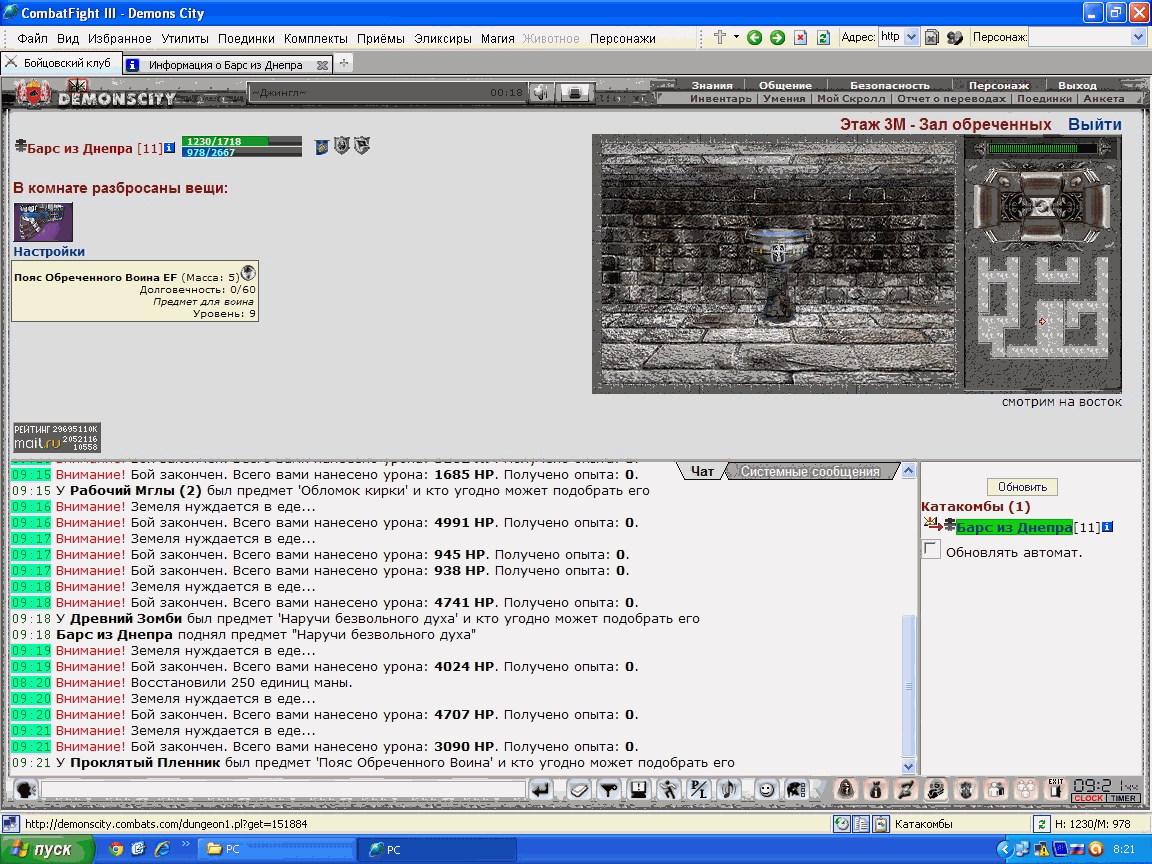
Task: Click the radio player icon beside speaker
Action: (575, 93)
